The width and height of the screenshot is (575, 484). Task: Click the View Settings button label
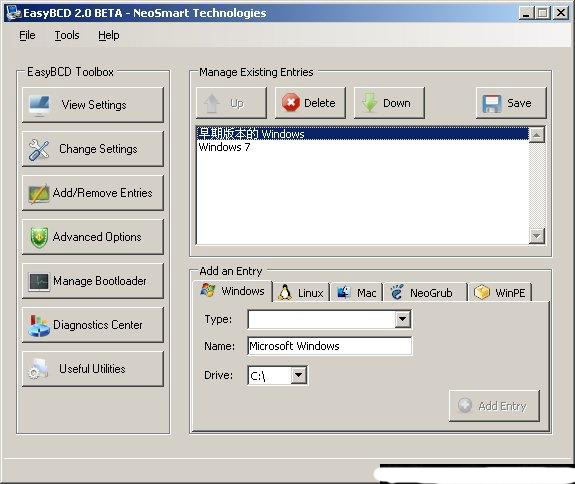94,105
